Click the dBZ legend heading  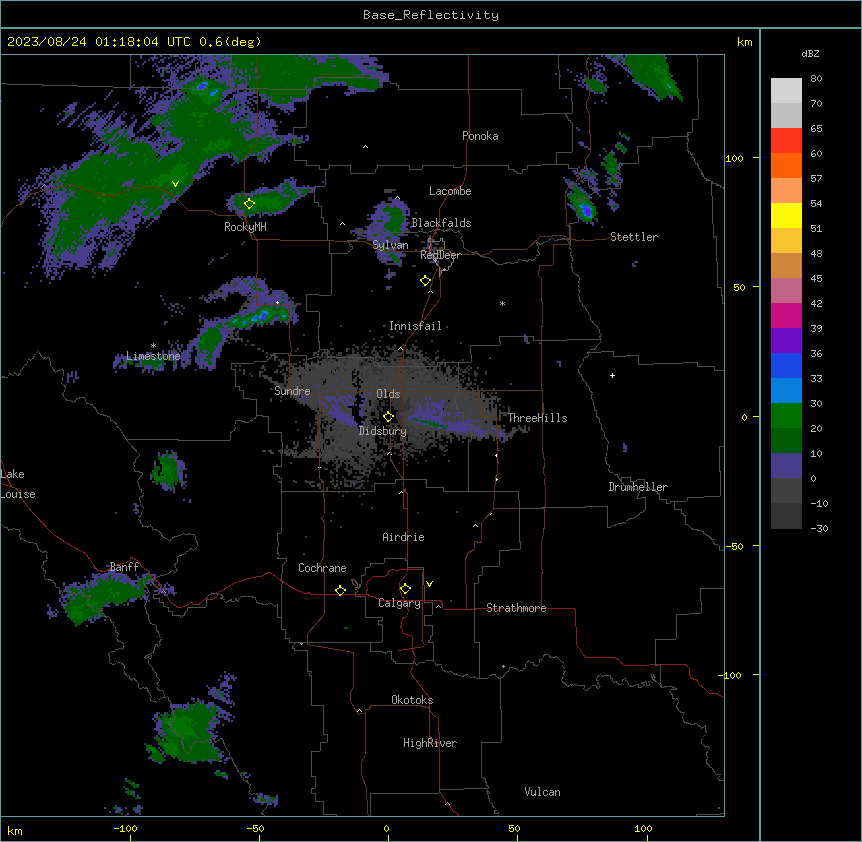(810, 53)
